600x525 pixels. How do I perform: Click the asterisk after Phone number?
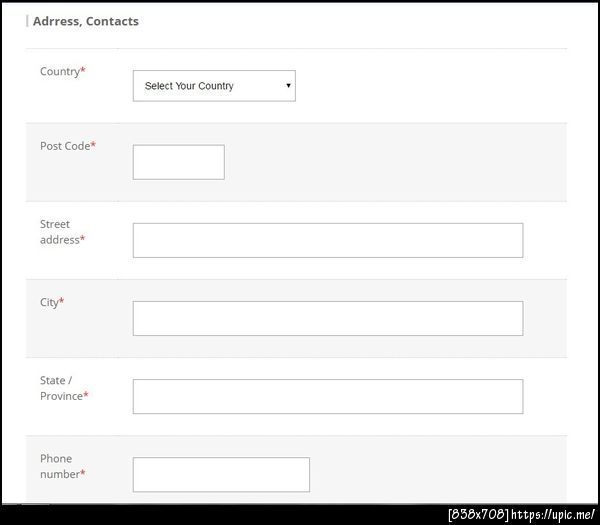83,473
